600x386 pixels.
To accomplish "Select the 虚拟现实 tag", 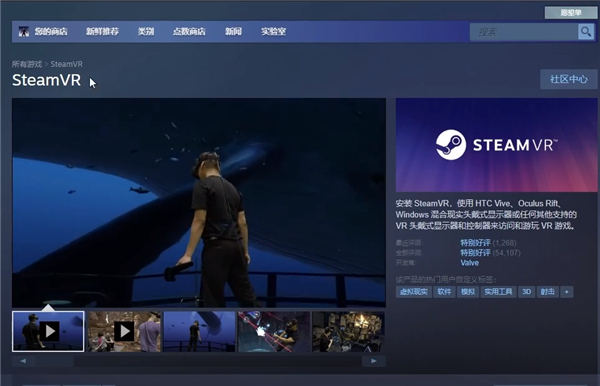I will coord(414,292).
